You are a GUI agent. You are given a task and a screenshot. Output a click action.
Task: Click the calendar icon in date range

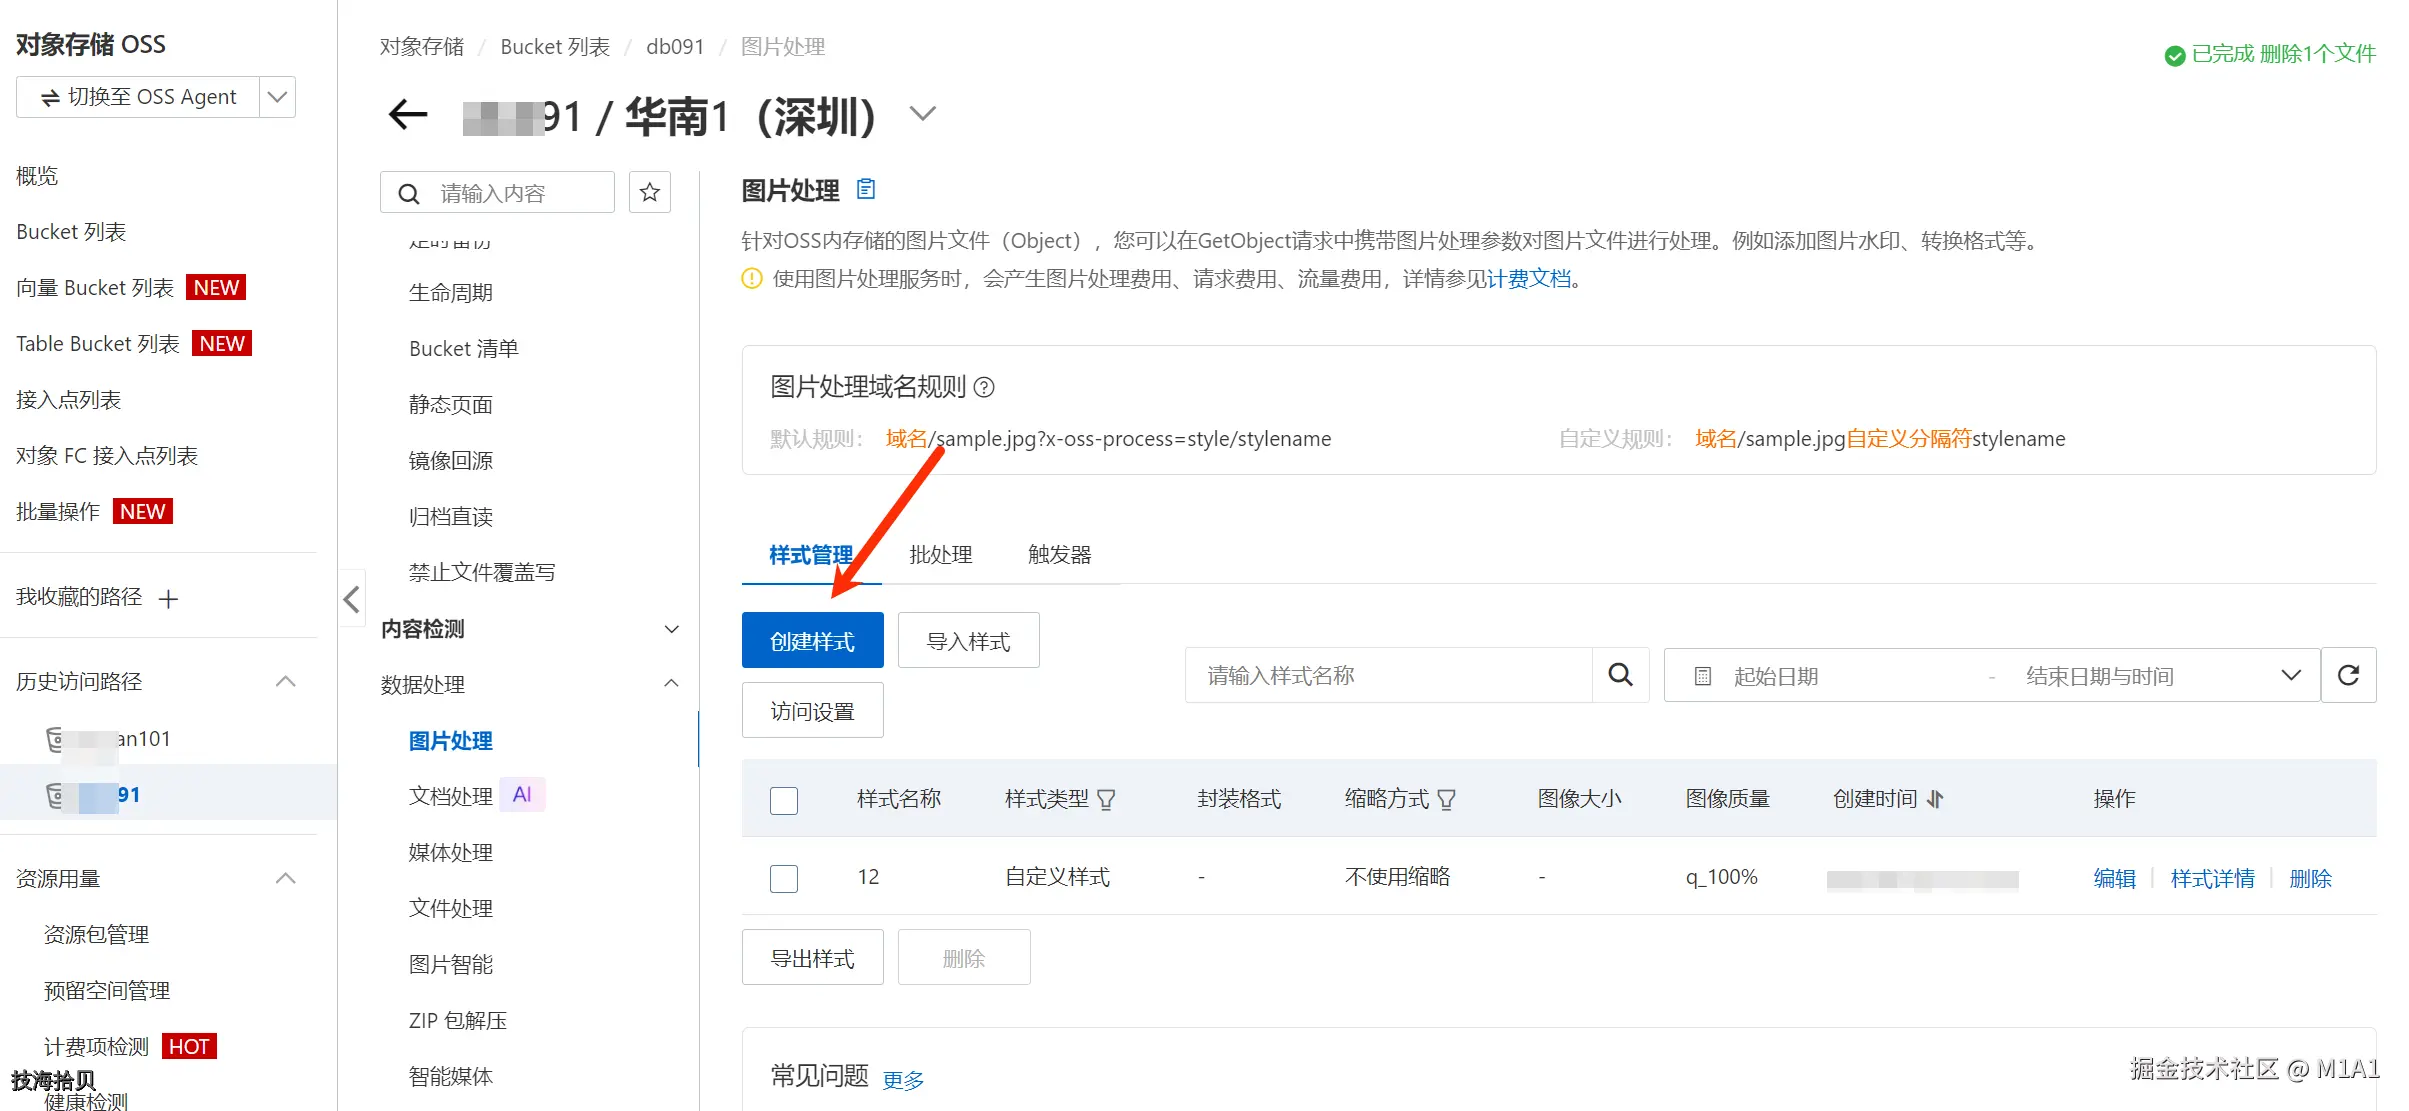pyautogui.click(x=1702, y=676)
